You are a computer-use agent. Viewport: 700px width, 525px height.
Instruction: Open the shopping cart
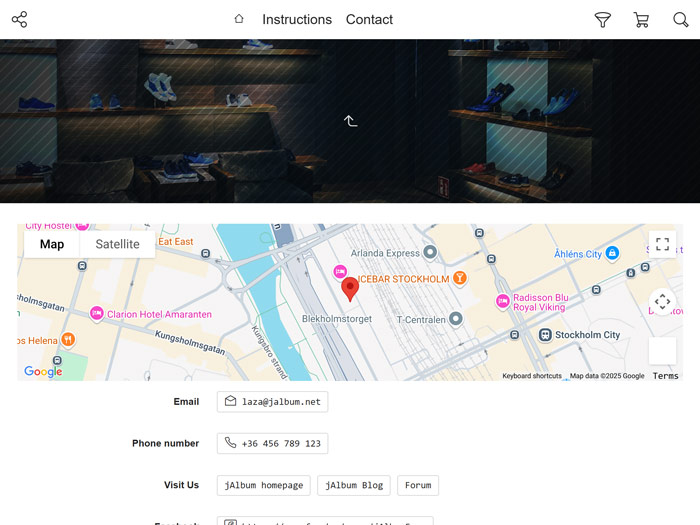[x=641, y=19]
